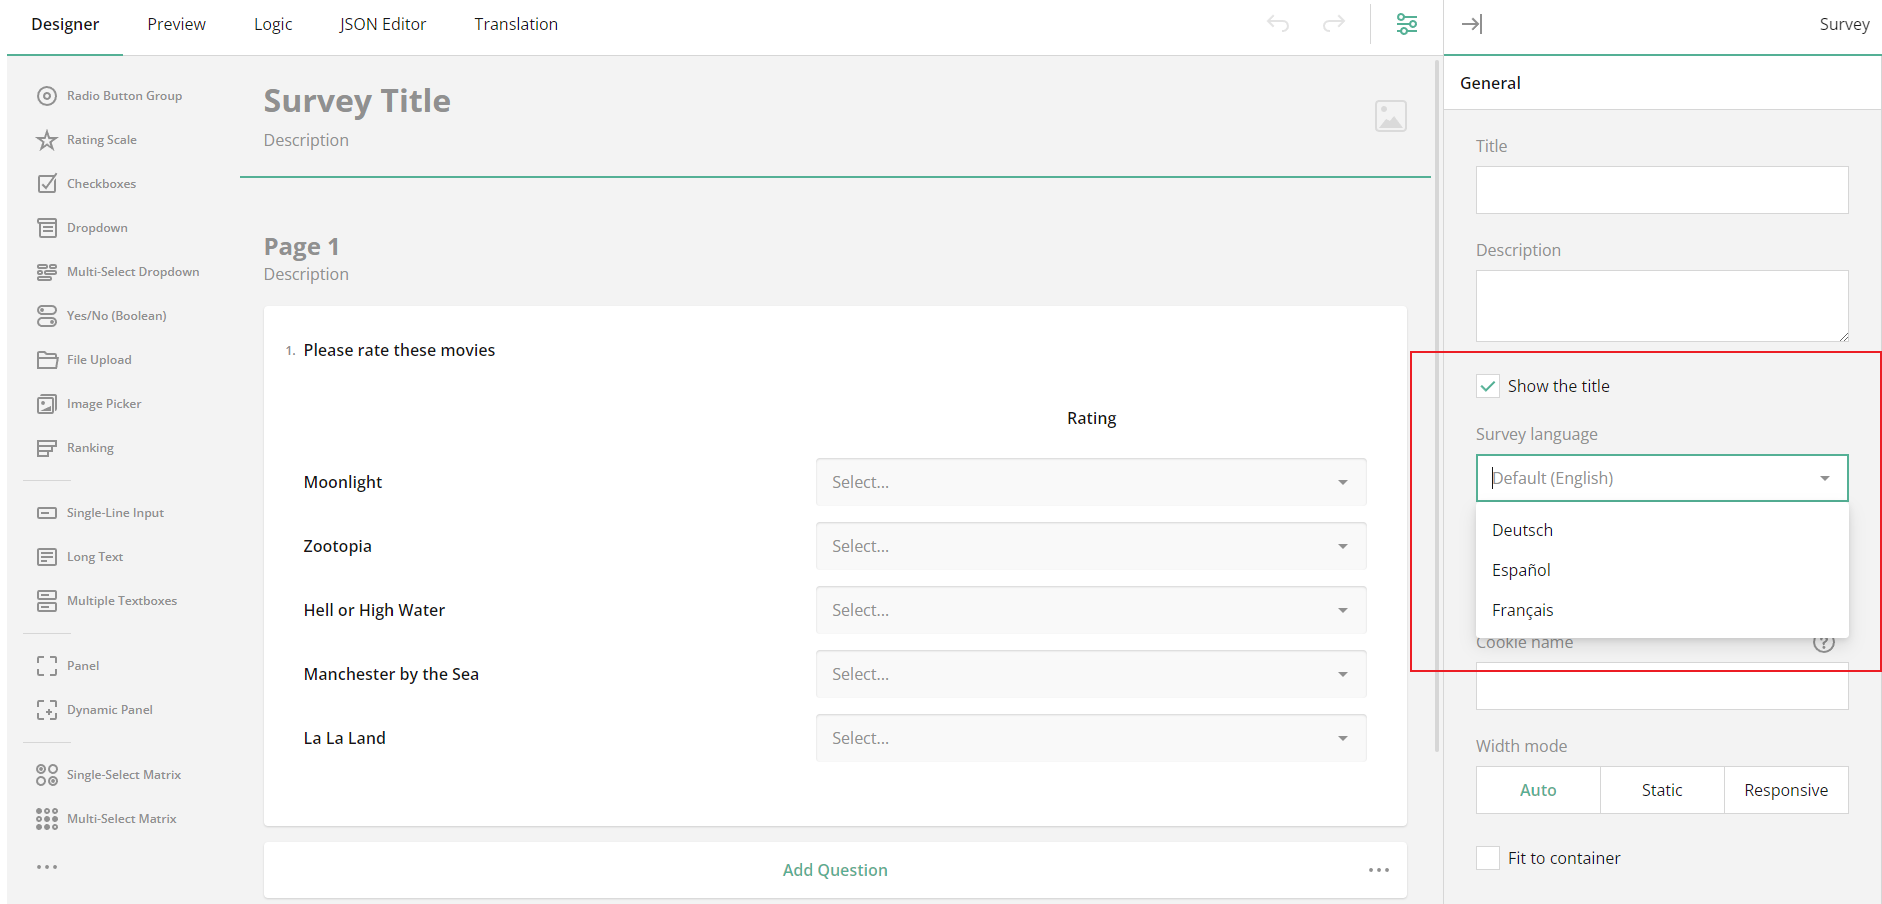Open the survey settings gear icon
Image resolution: width=1882 pixels, height=904 pixels.
(1406, 23)
